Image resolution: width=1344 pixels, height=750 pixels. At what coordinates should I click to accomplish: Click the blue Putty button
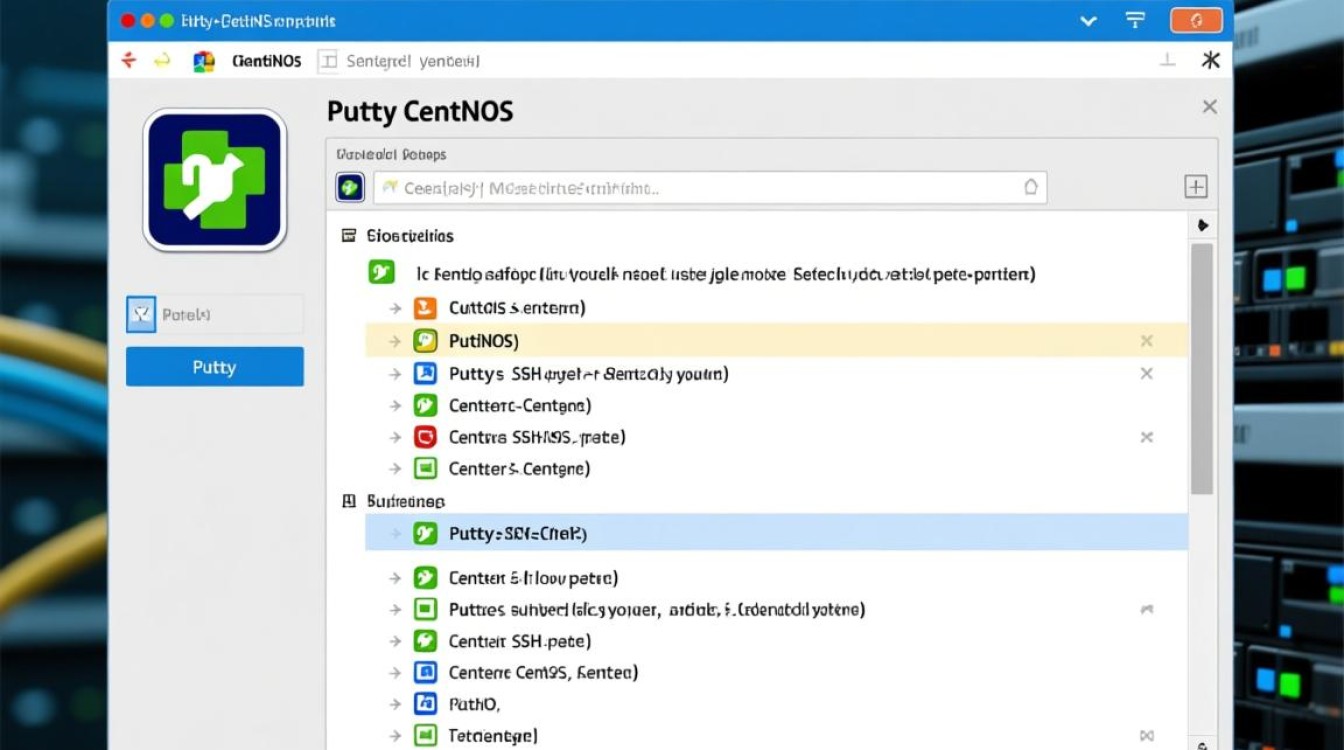pyautogui.click(x=215, y=367)
